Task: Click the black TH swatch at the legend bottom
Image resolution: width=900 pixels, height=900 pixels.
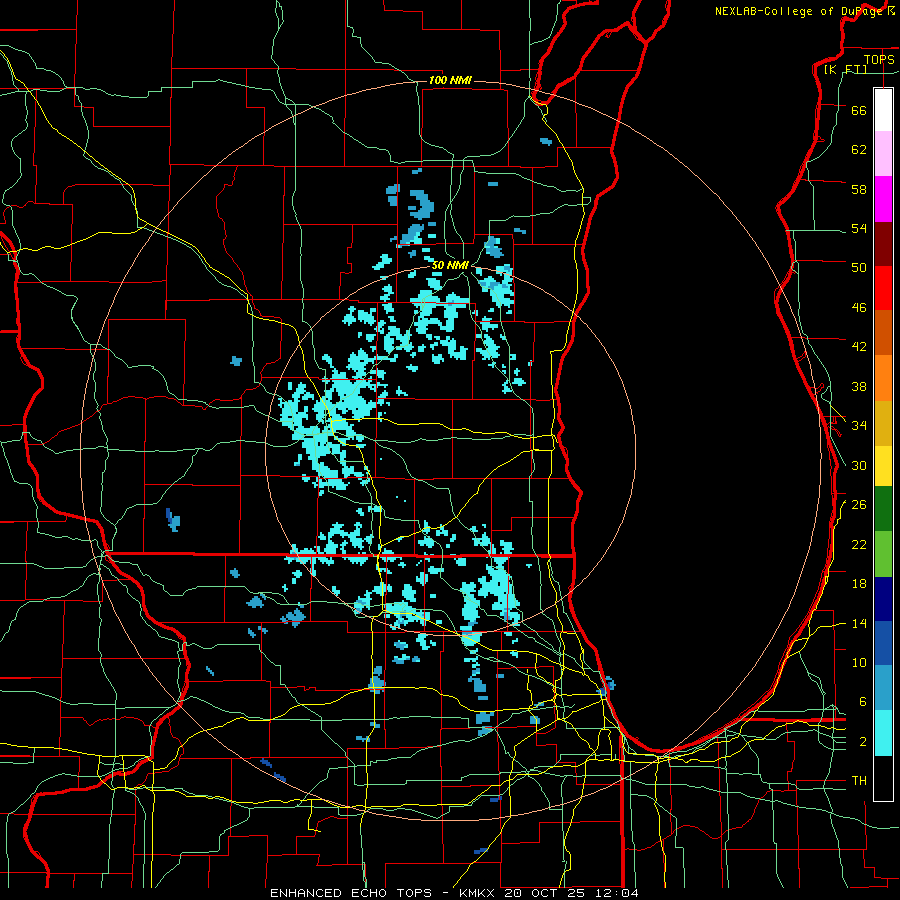Action: point(883,778)
